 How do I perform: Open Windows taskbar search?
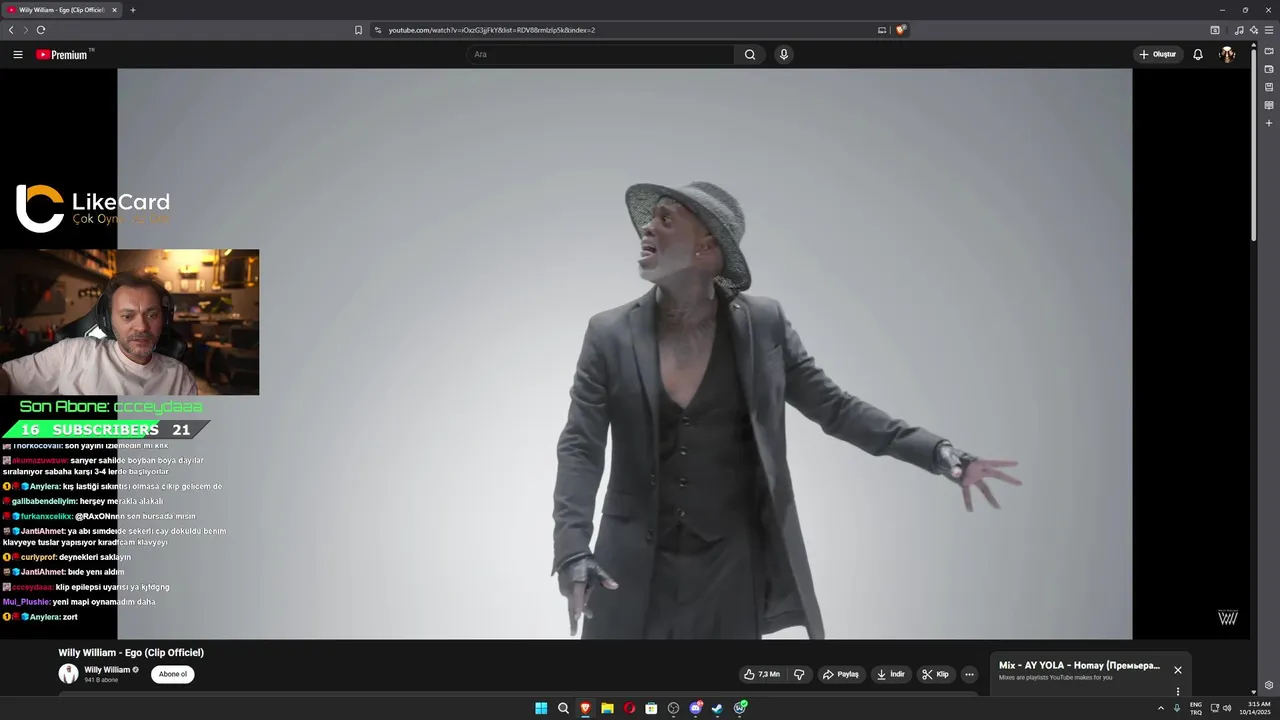click(563, 708)
